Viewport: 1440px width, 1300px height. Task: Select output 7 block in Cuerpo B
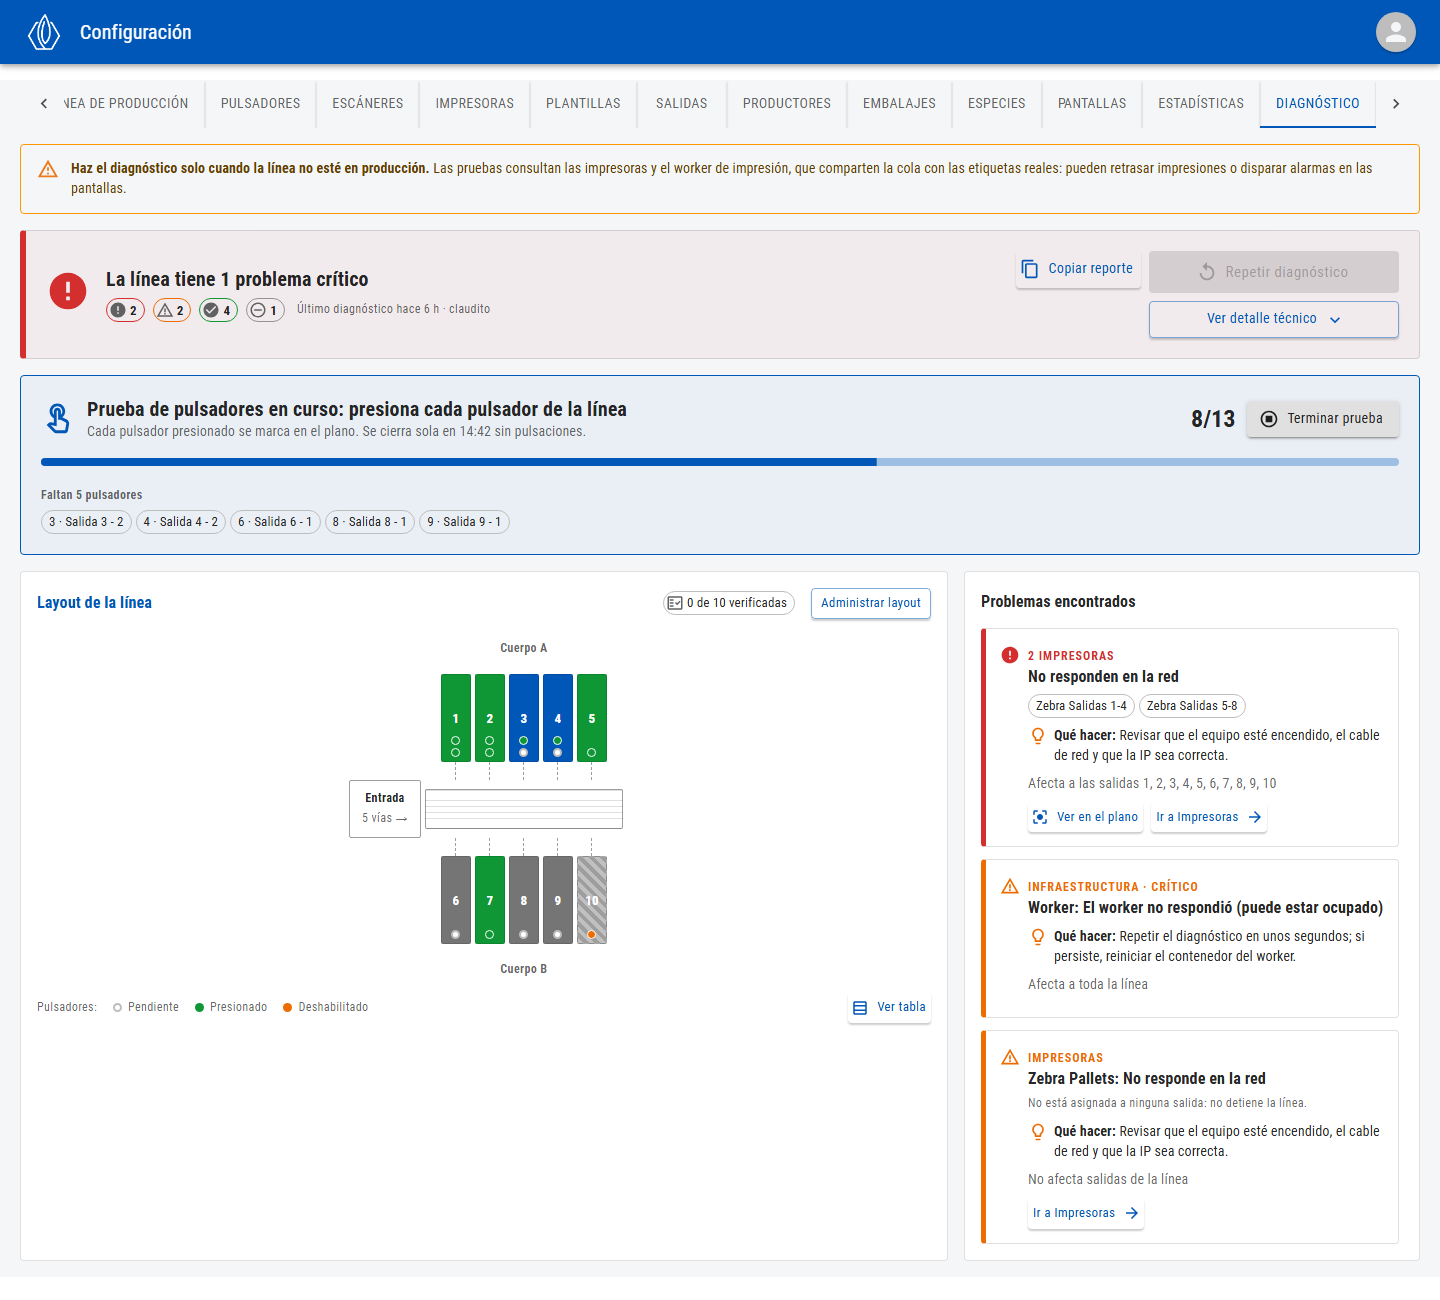(490, 900)
